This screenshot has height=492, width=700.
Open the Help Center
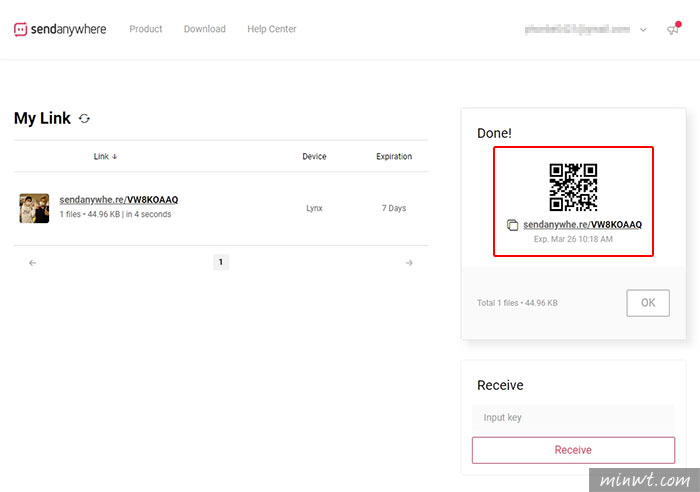(271, 29)
